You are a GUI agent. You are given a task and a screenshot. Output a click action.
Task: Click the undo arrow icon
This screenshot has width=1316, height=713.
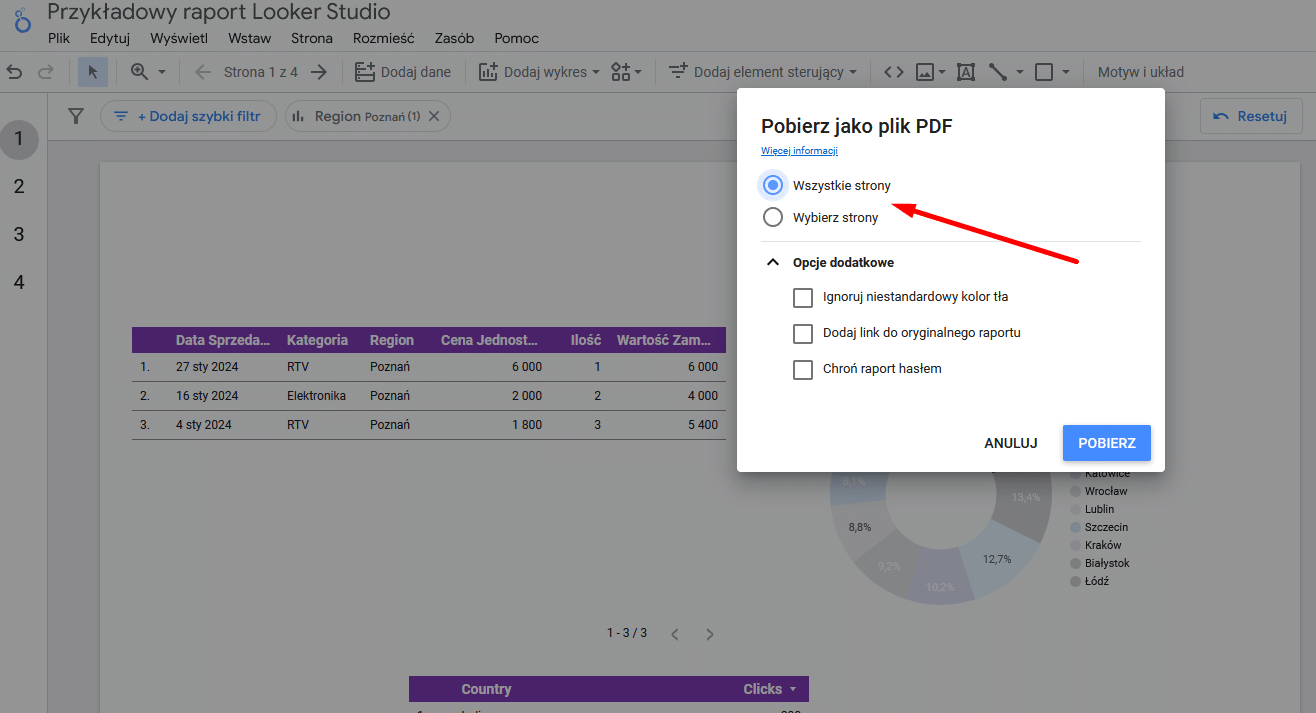pyautogui.click(x=14, y=72)
